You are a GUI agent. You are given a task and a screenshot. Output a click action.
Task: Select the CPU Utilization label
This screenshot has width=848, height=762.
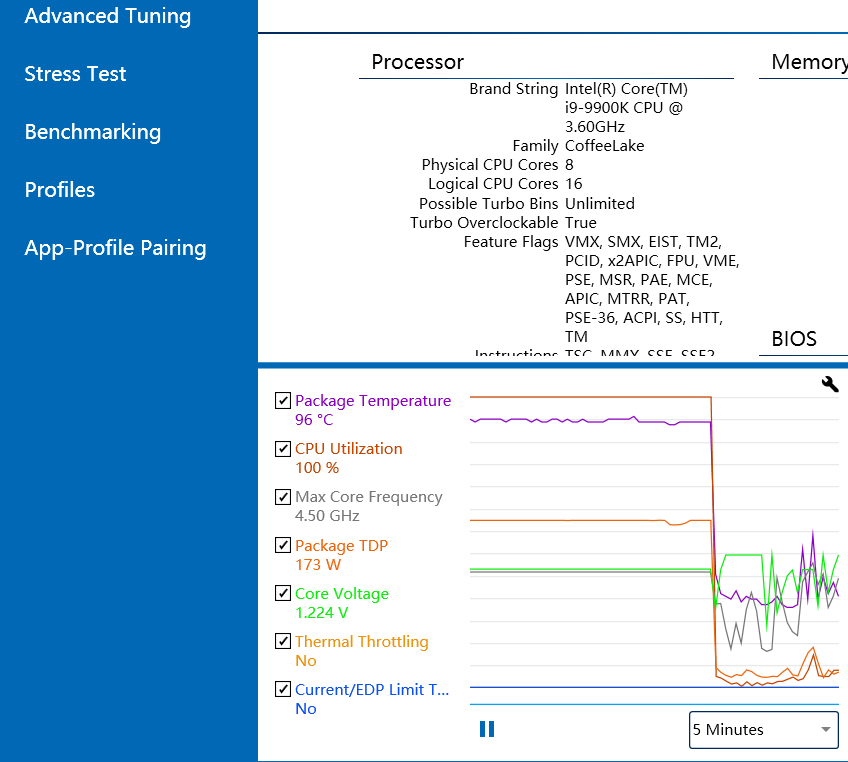pos(348,448)
